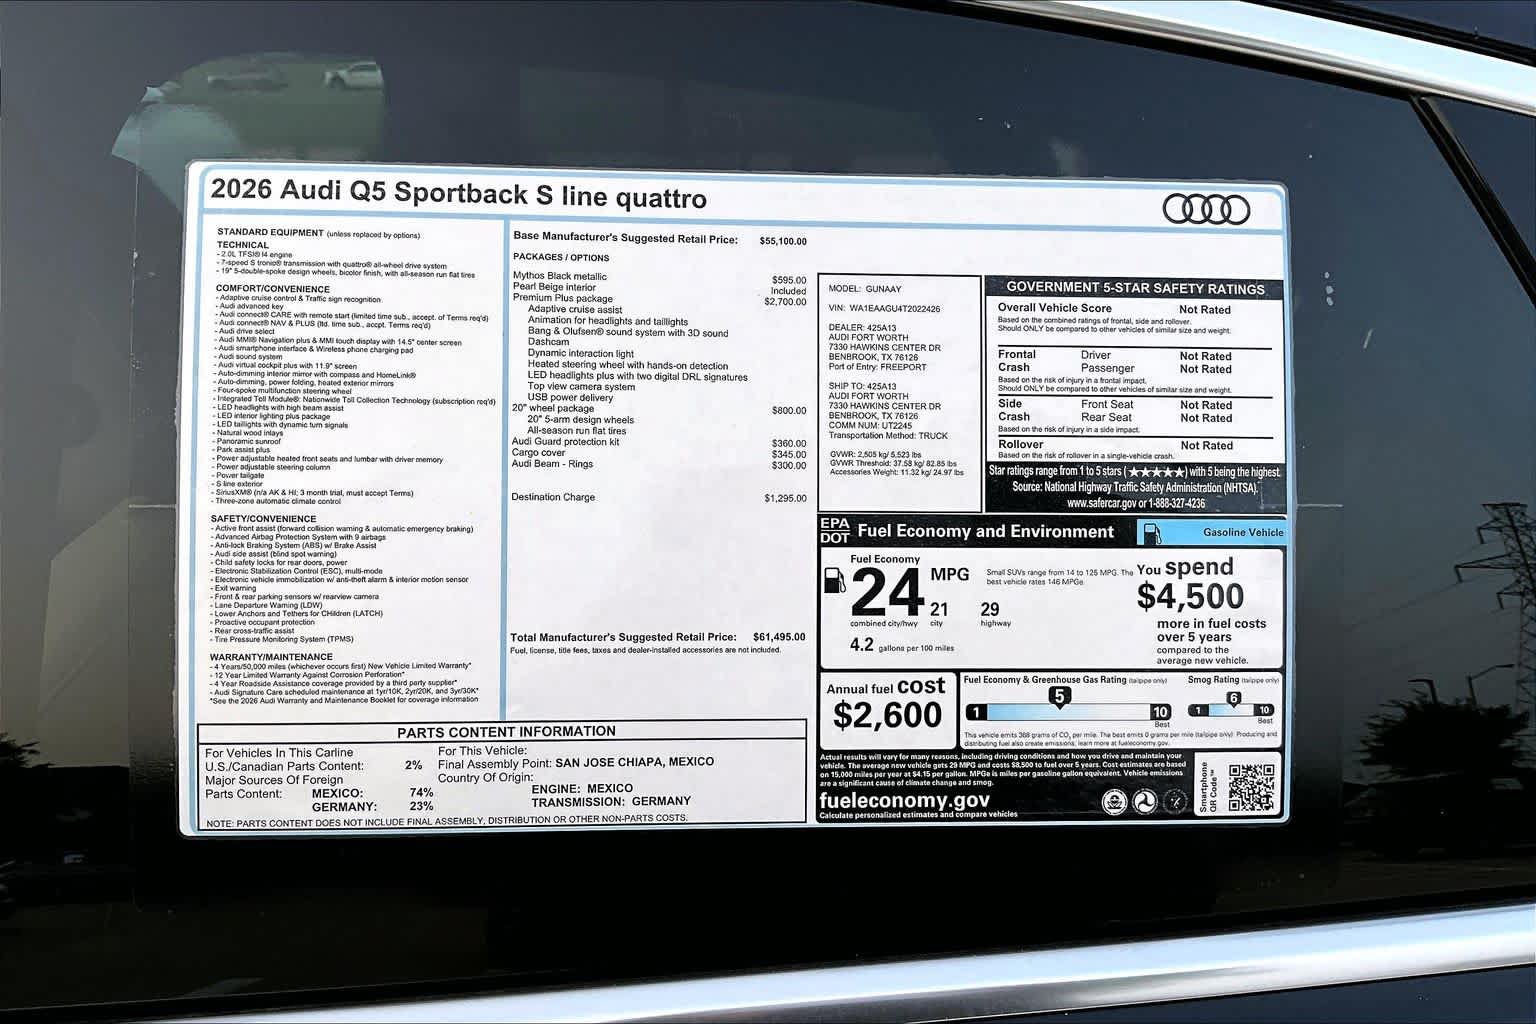Click the five stars graphic in ratings footer
Image resolution: width=1536 pixels, height=1024 pixels.
coord(1158,472)
